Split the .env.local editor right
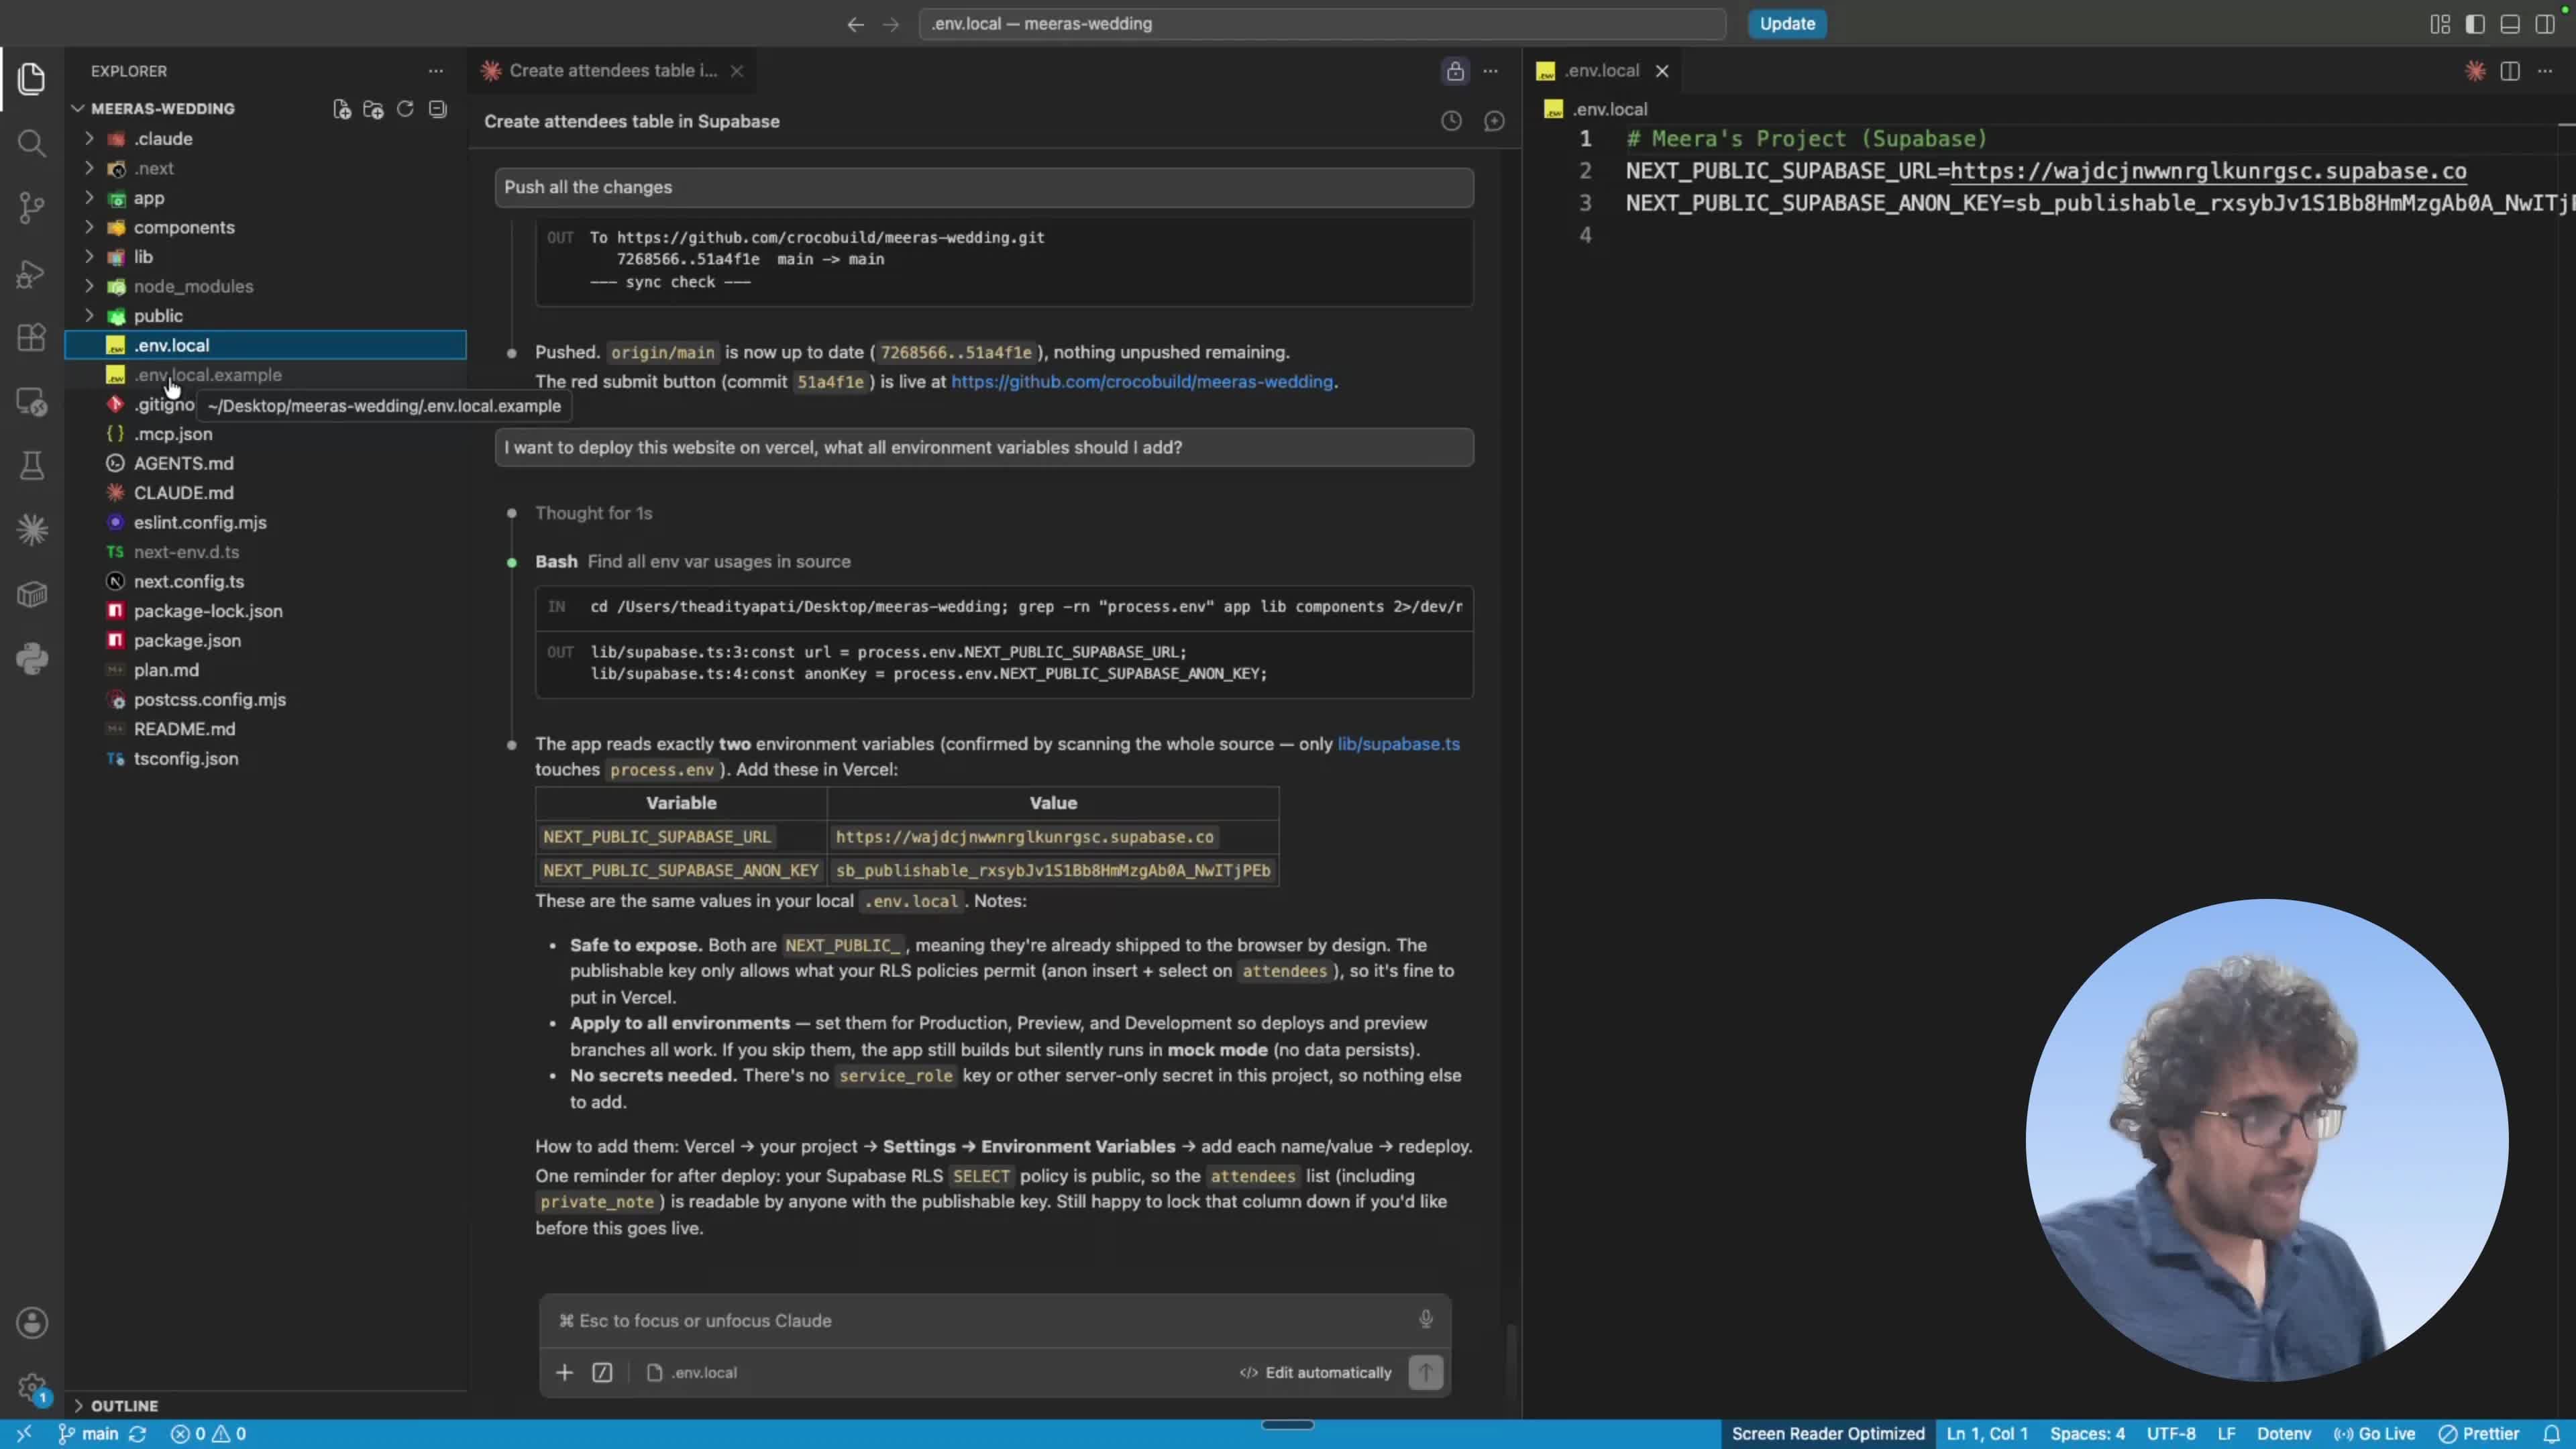This screenshot has height=1449, width=2576. [2510, 71]
